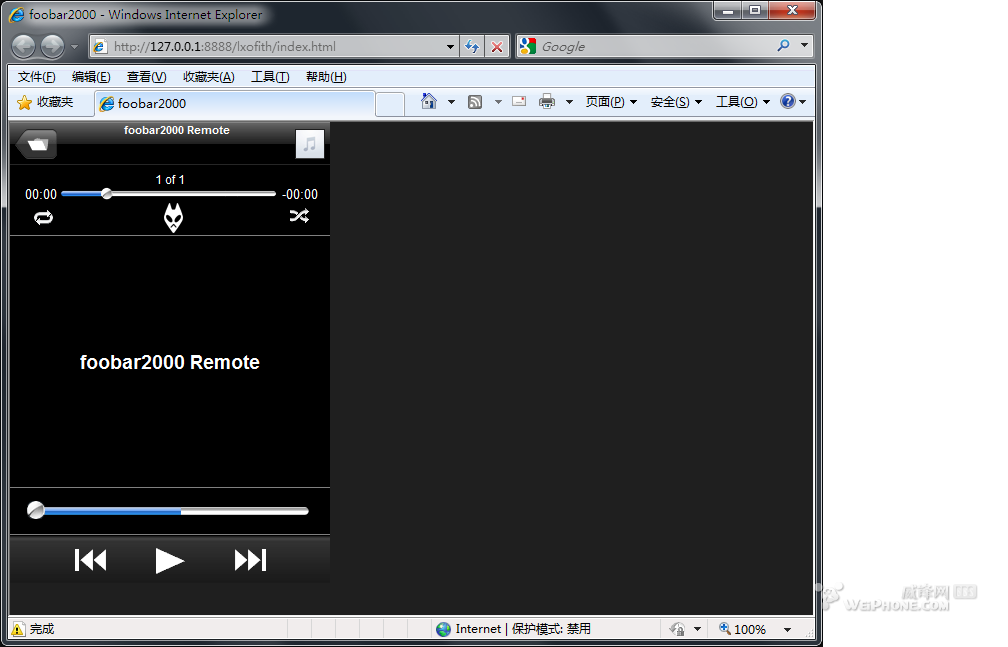Expand the print options dropdown arrow
This screenshot has height=647, width=1008.
[x=569, y=102]
